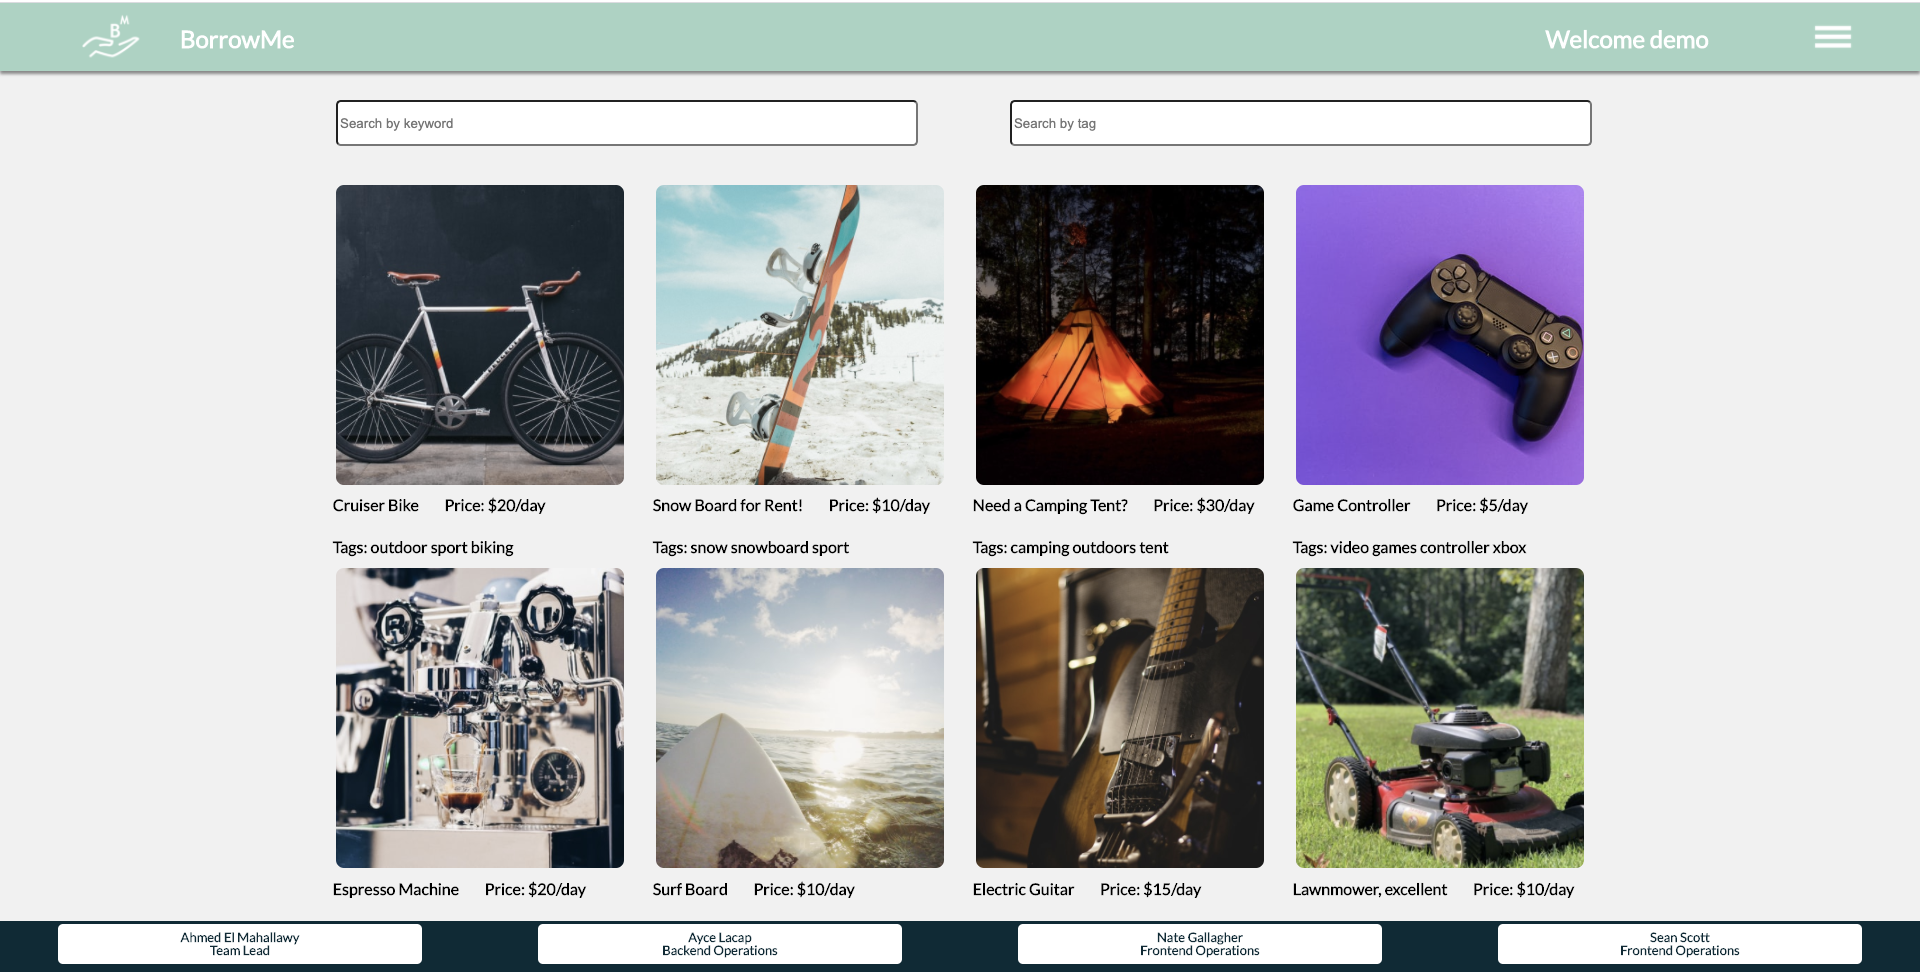View the Game Controller image
This screenshot has width=1920, height=972.
pyautogui.click(x=1440, y=335)
